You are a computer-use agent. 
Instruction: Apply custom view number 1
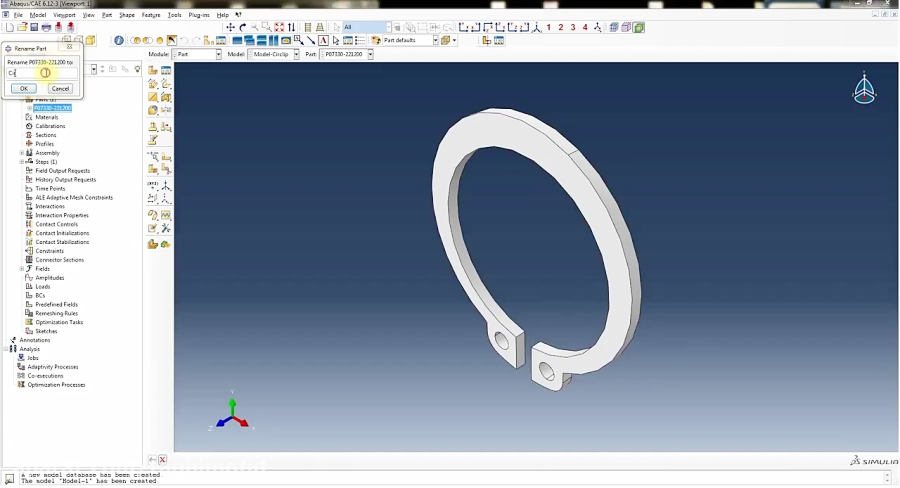tap(548, 27)
